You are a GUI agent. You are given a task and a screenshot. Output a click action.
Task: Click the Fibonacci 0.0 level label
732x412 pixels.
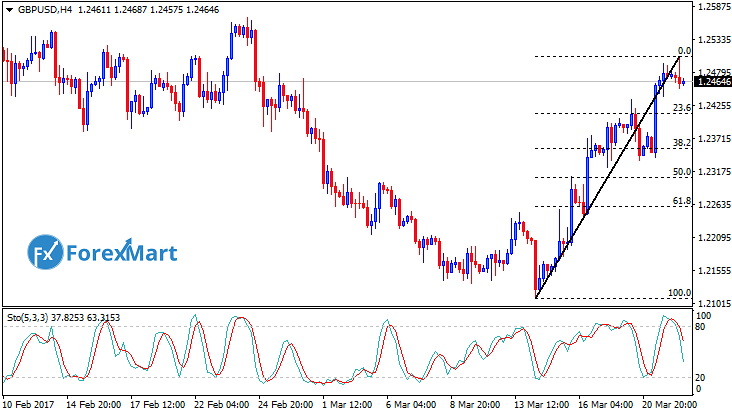[684, 50]
